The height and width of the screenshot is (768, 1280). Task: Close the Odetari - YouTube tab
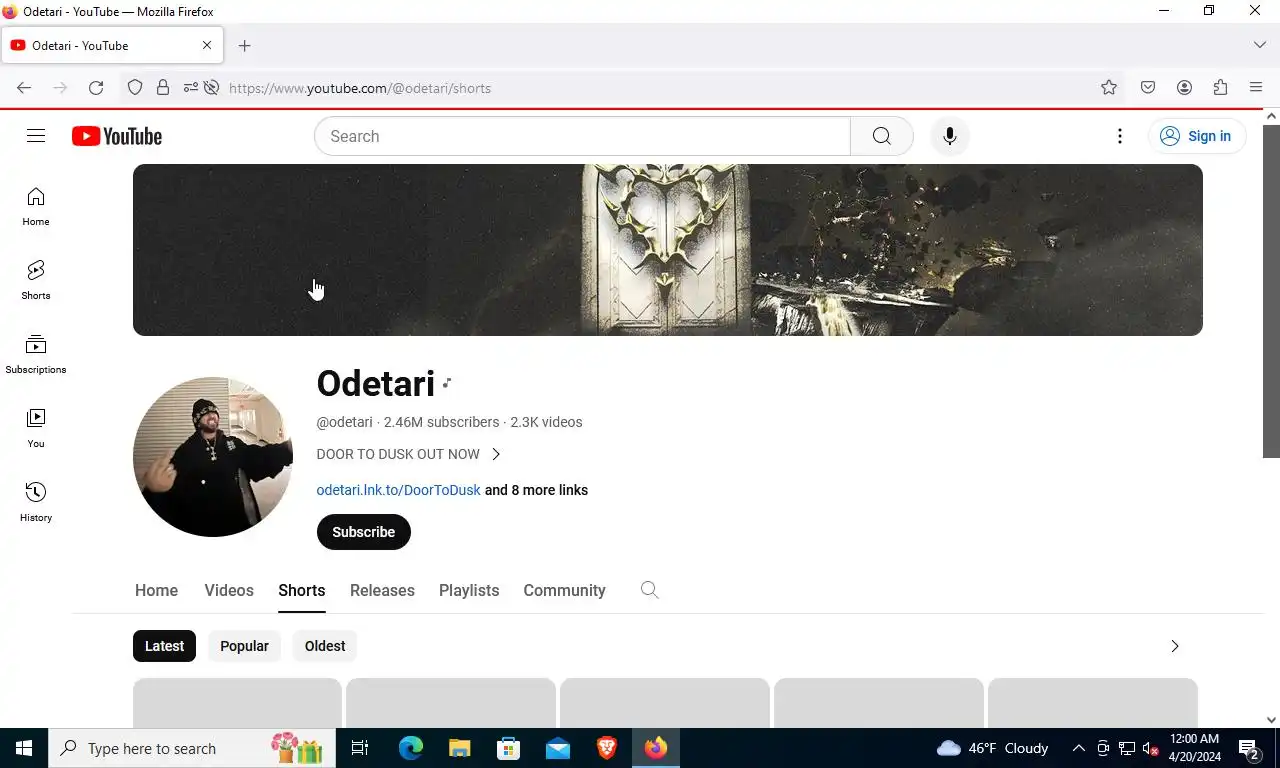click(x=207, y=45)
